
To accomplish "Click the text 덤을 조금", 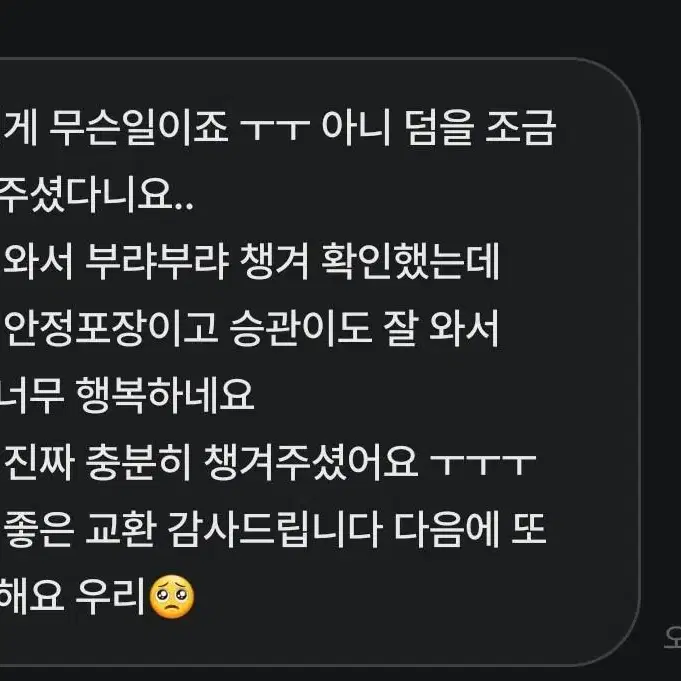I will (x=480, y=127).
